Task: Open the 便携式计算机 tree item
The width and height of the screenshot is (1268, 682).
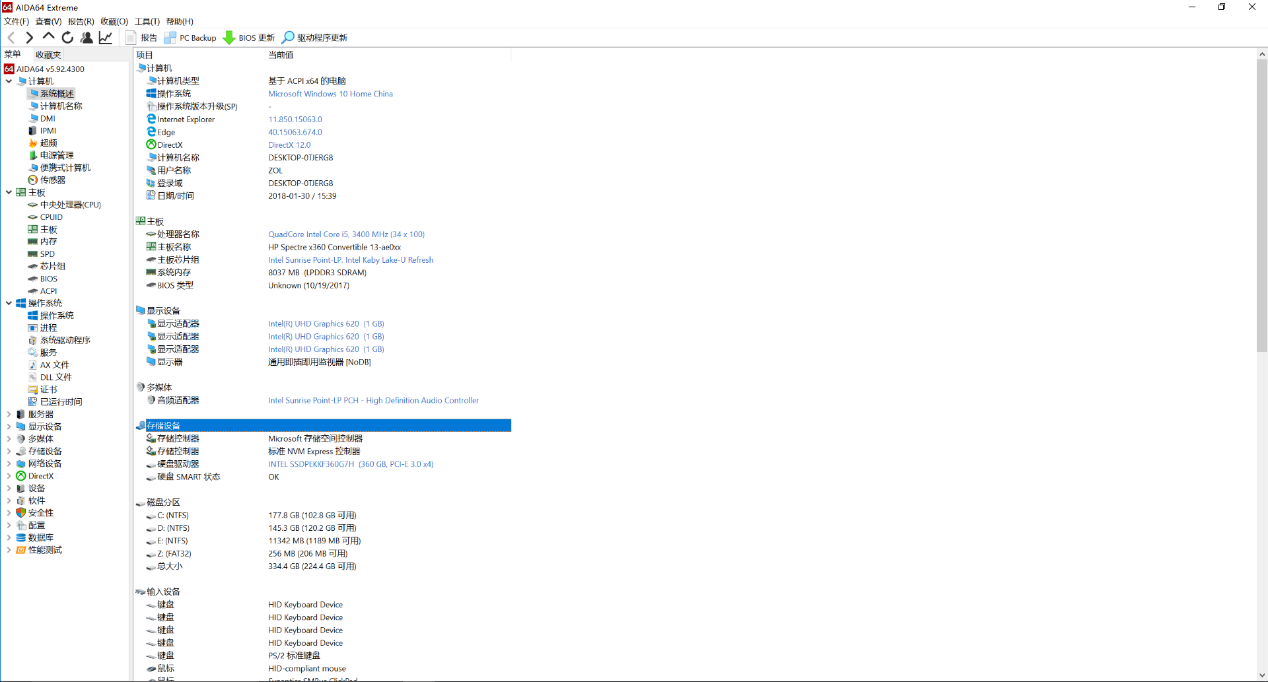Action: tap(59, 167)
